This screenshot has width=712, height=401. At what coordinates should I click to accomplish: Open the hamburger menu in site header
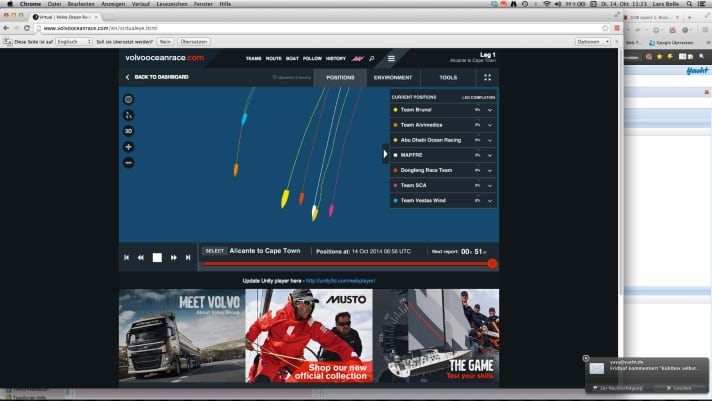point(391,59)
